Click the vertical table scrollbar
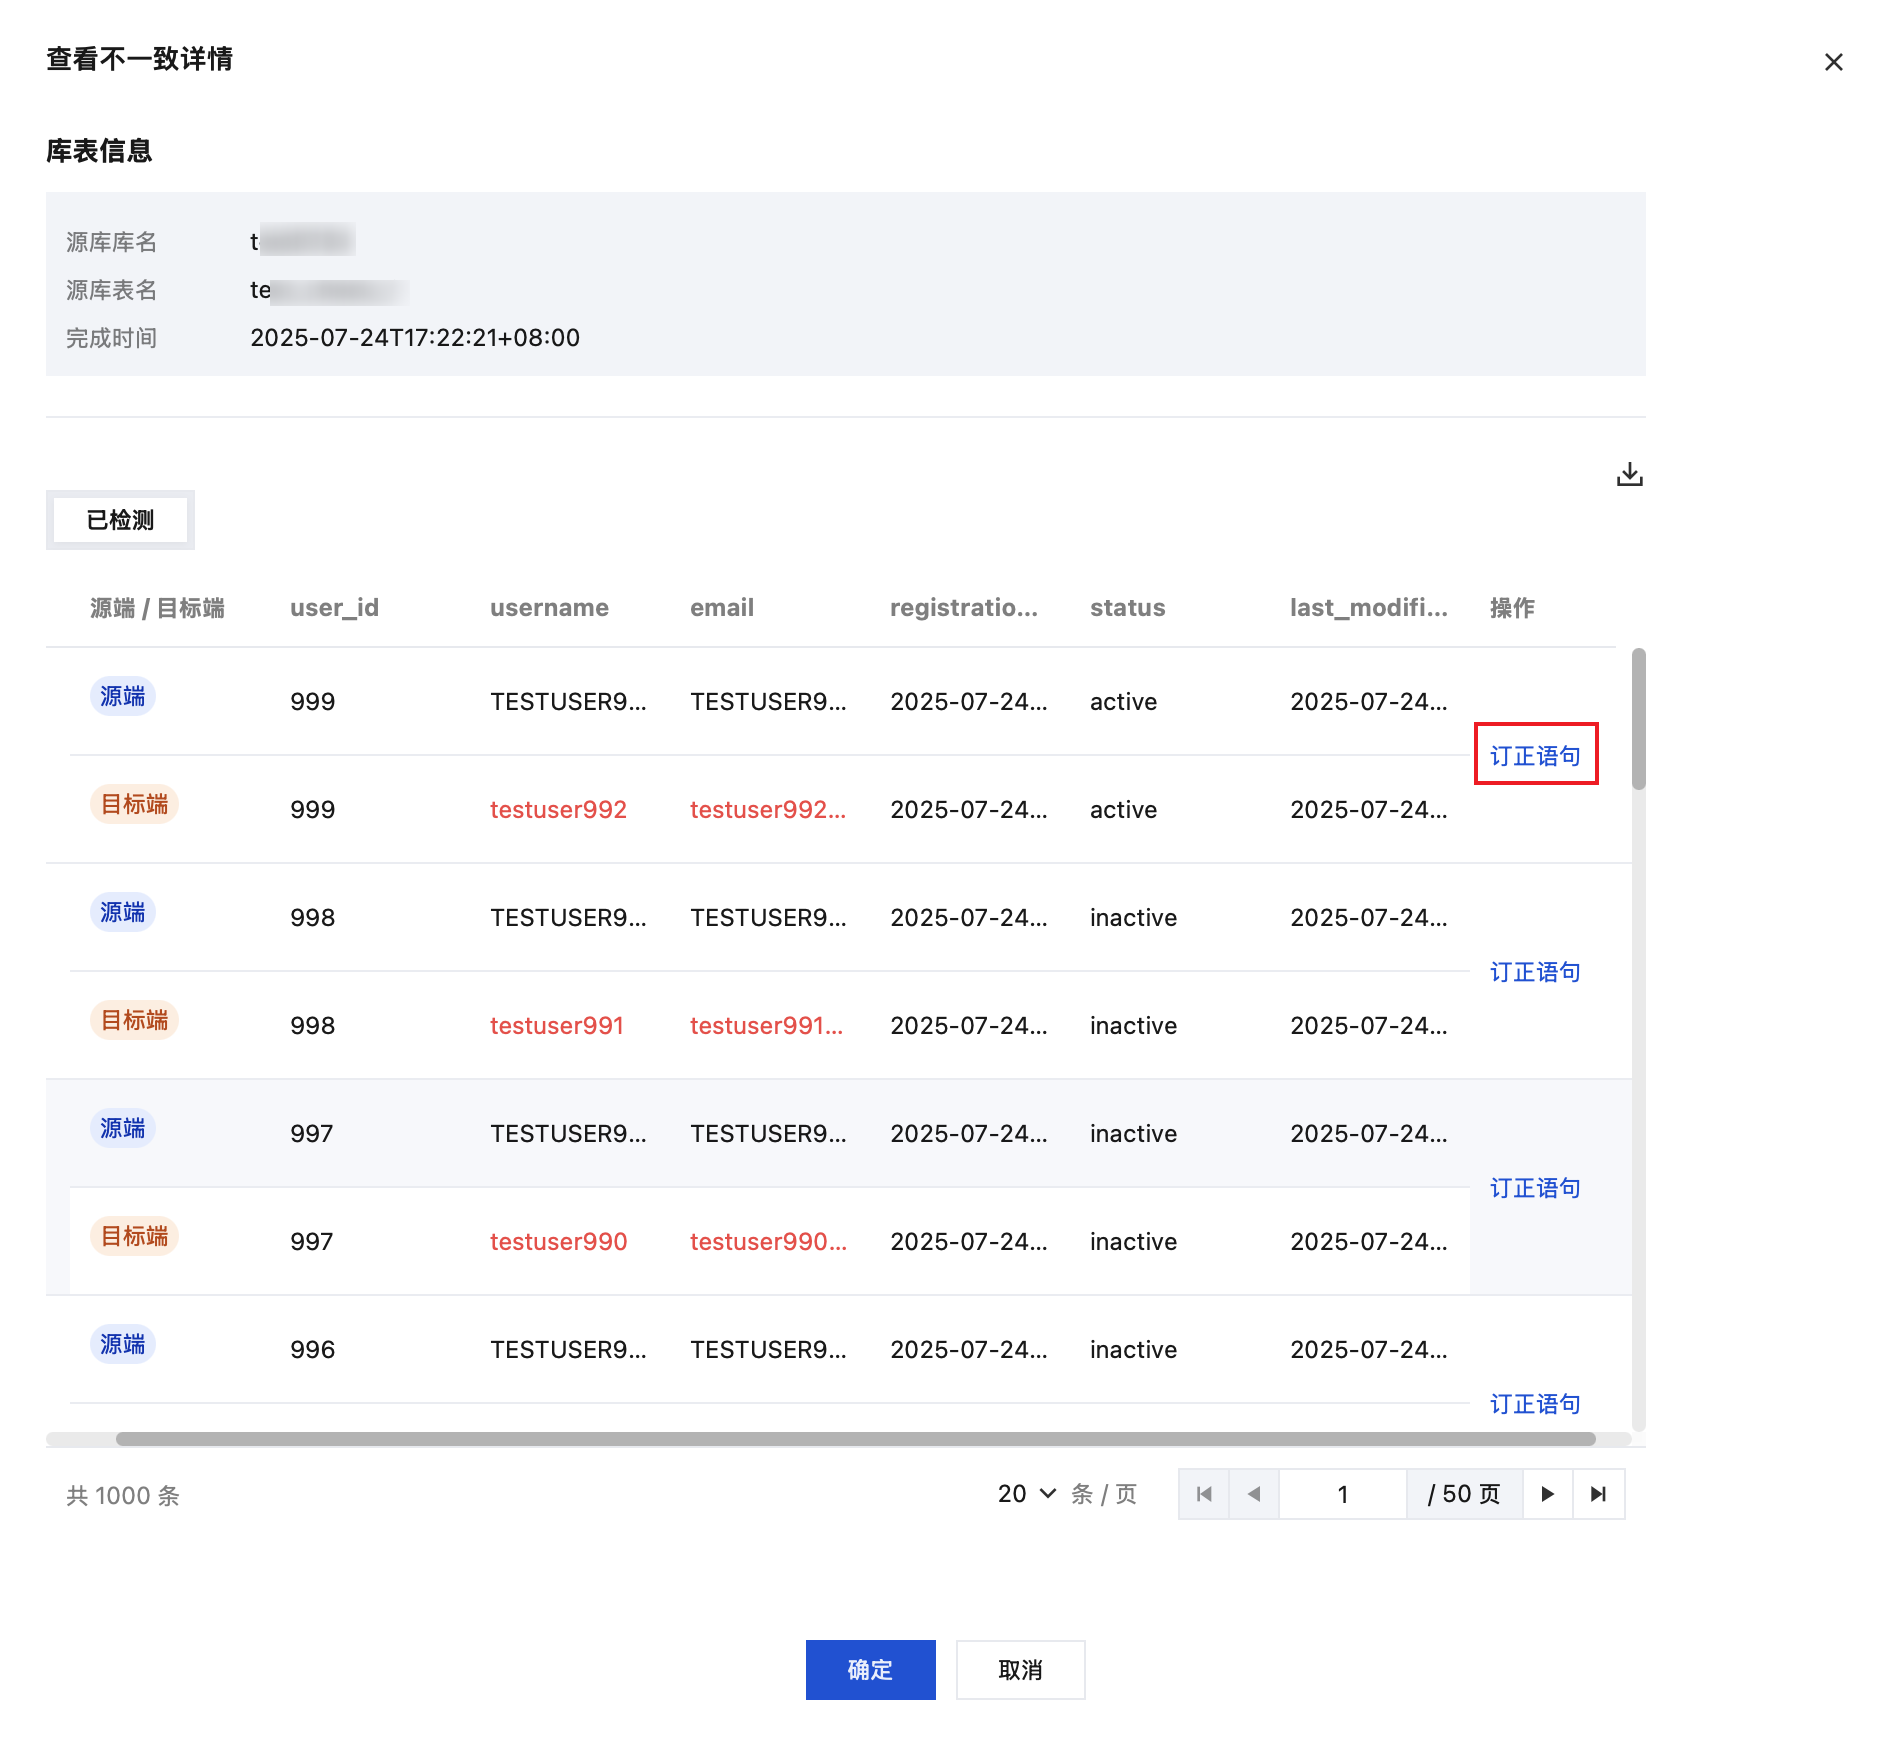The width and height of the screenshot is (1878, 1738). pyautogui.click(x=1638, y=718)
